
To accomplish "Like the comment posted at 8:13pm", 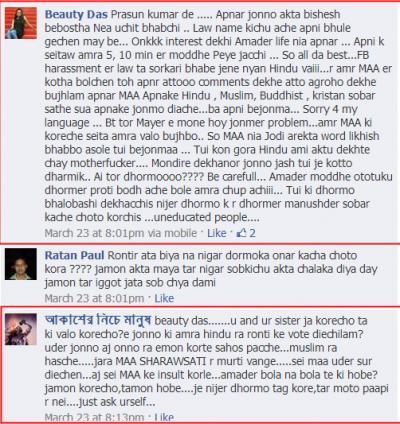I will point(164,417).
